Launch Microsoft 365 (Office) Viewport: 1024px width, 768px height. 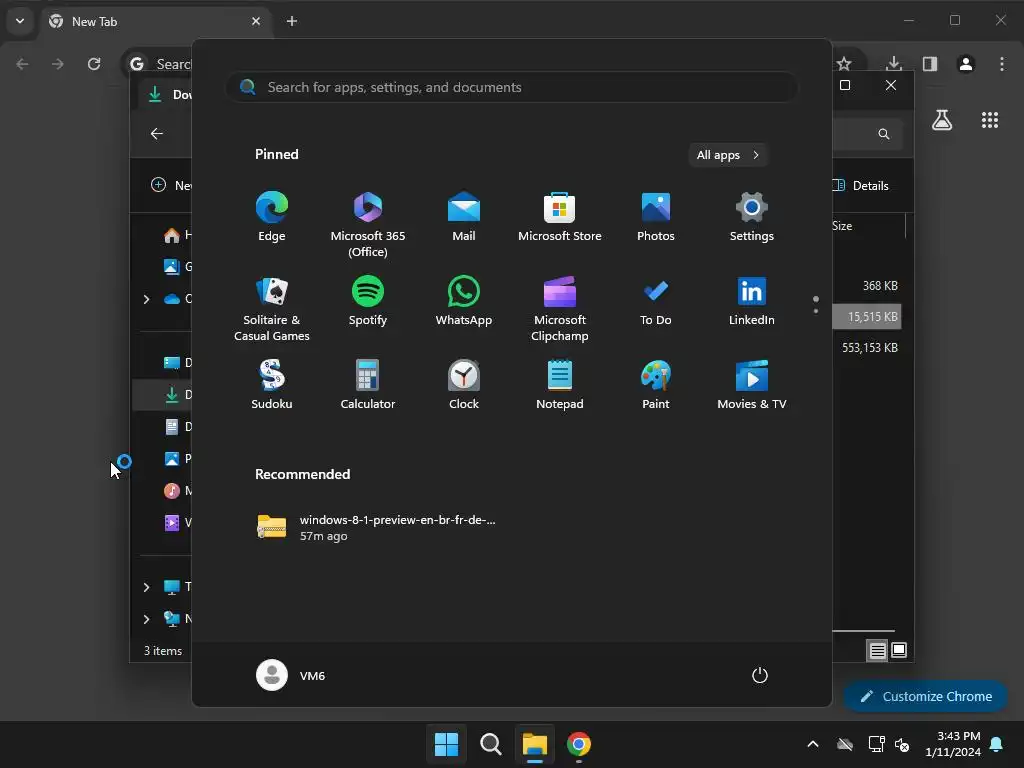click(x=368, y=225)
